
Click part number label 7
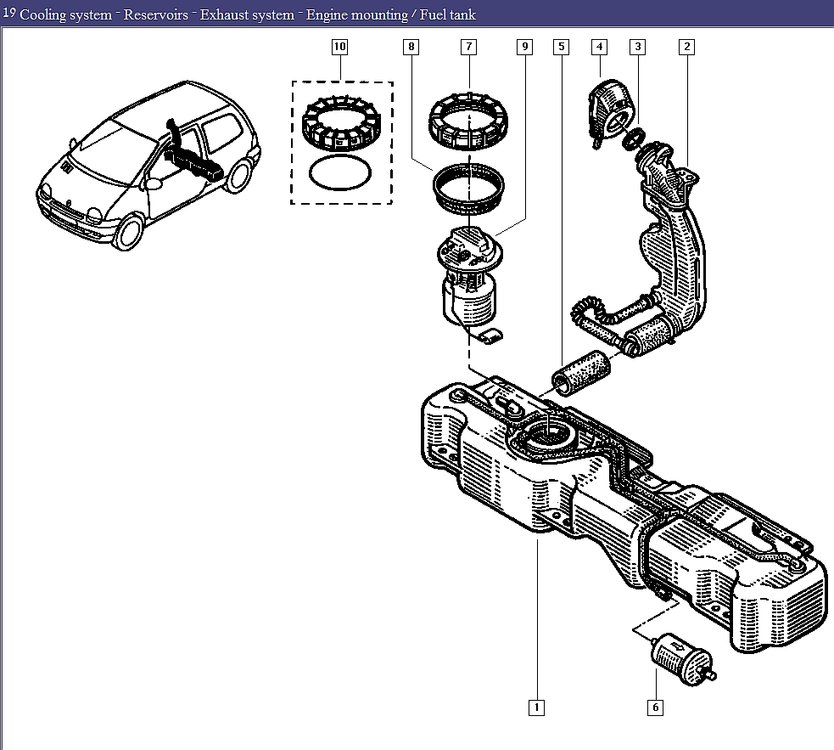469,47
